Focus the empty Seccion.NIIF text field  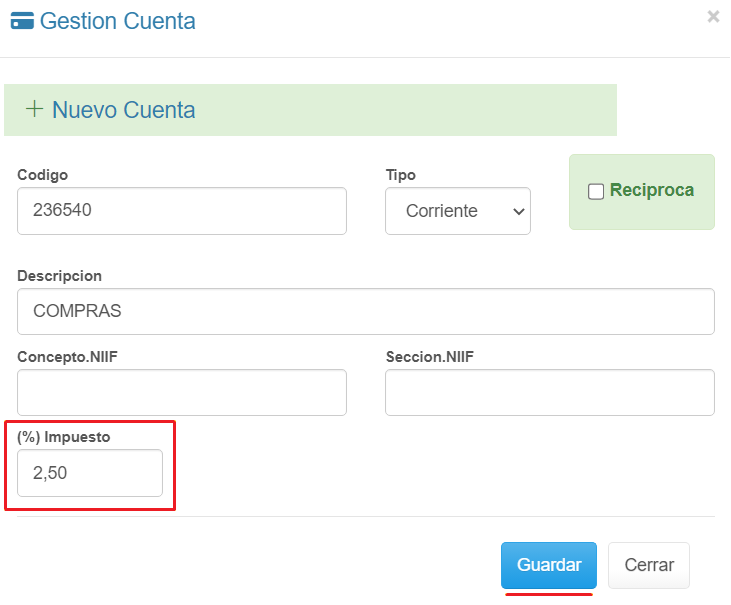click(549, 392)
